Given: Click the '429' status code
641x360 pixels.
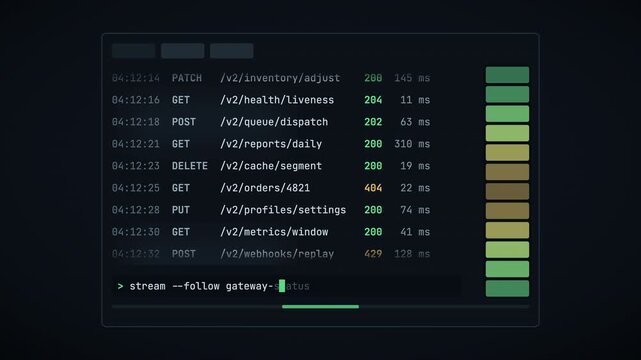Looking at the screenshot, I should click(373, 254).
